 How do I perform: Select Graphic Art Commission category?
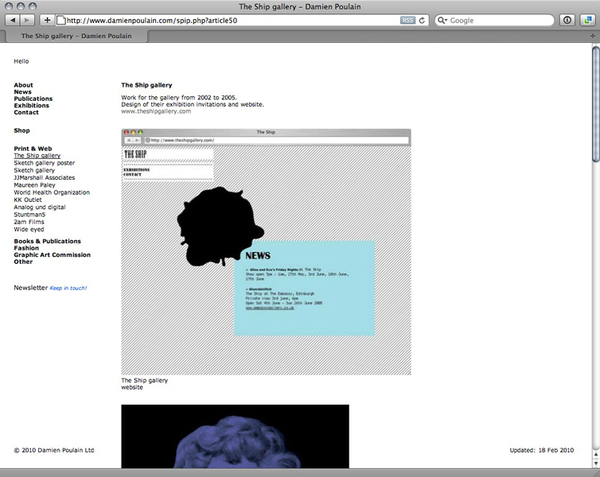(52, 255)
